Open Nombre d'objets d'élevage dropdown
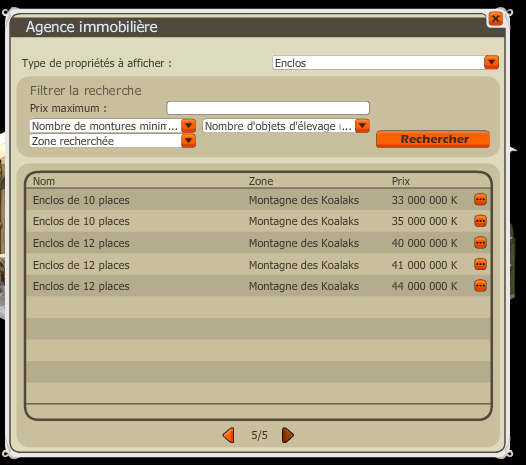 click(362, 126)
